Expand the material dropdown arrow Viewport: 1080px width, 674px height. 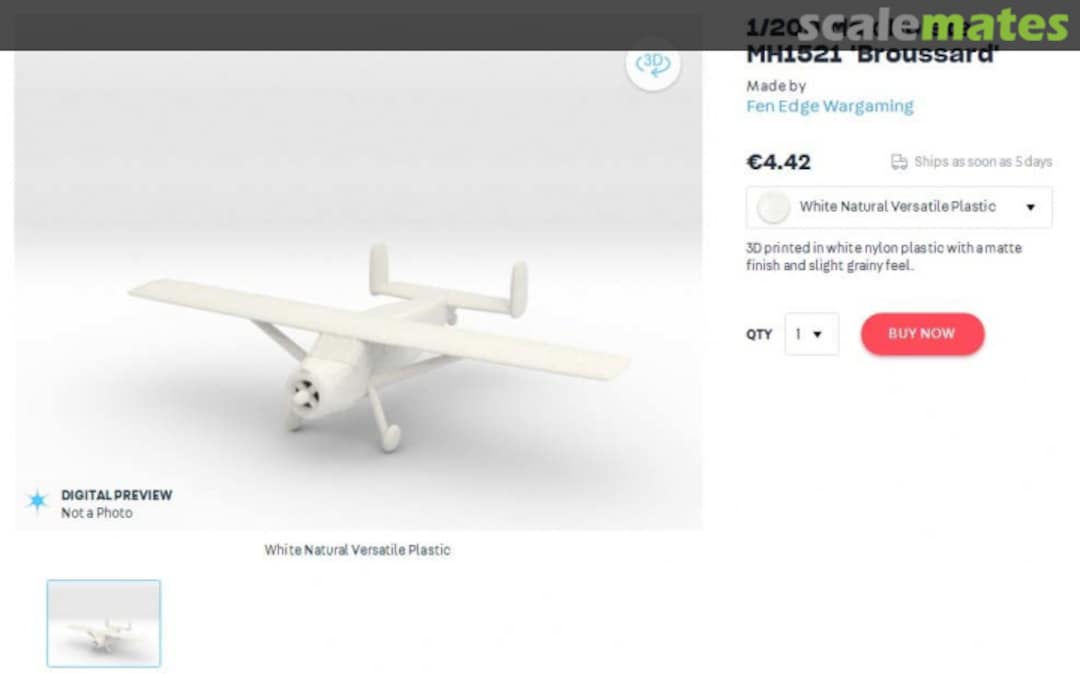pyautogui.click(x=1030, y=207)
